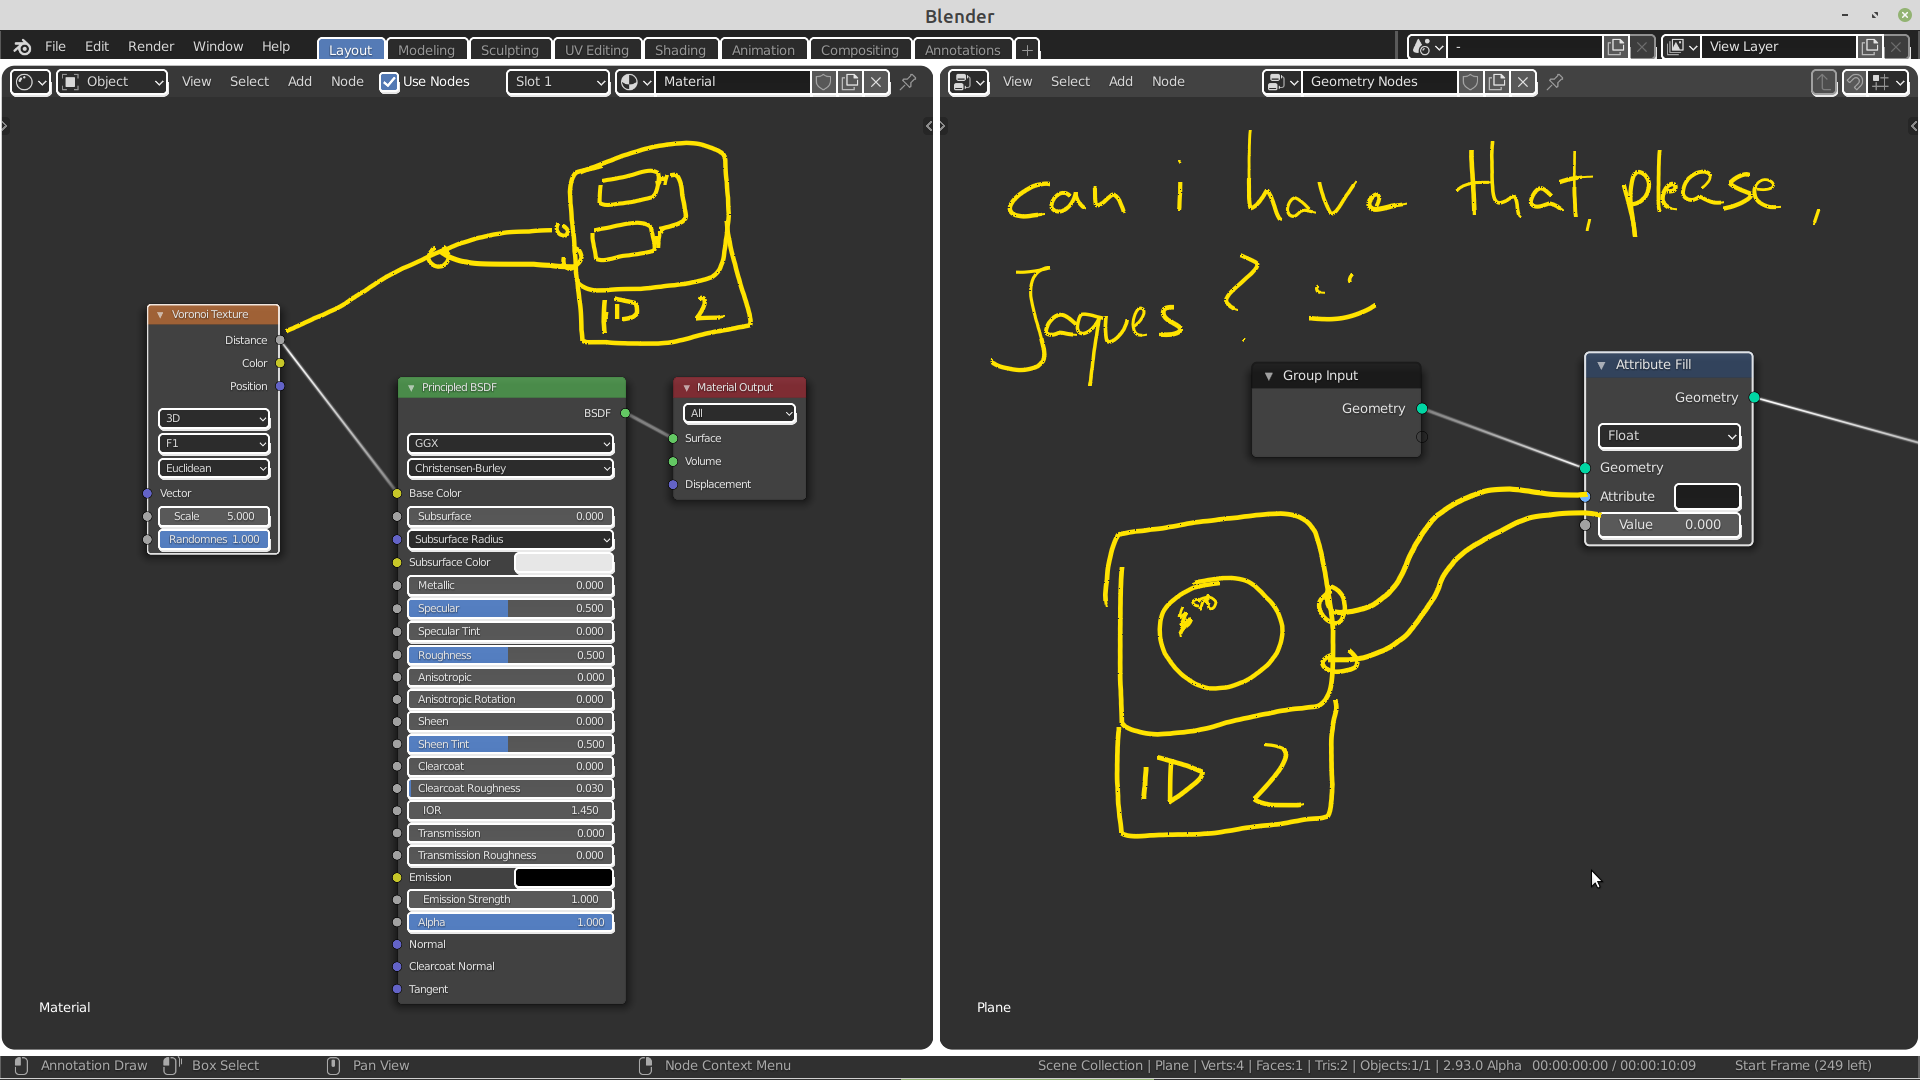Click the Attribute name input field
Screen dimensions: 1920x1080
(1707, 497)
